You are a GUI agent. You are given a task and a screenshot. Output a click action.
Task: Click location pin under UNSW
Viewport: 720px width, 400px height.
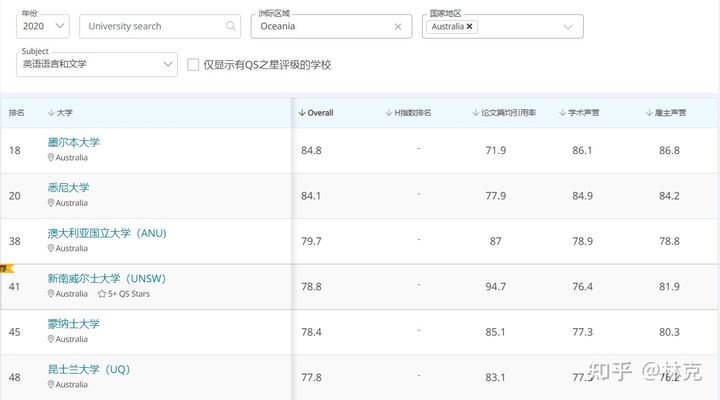point(51,294)
